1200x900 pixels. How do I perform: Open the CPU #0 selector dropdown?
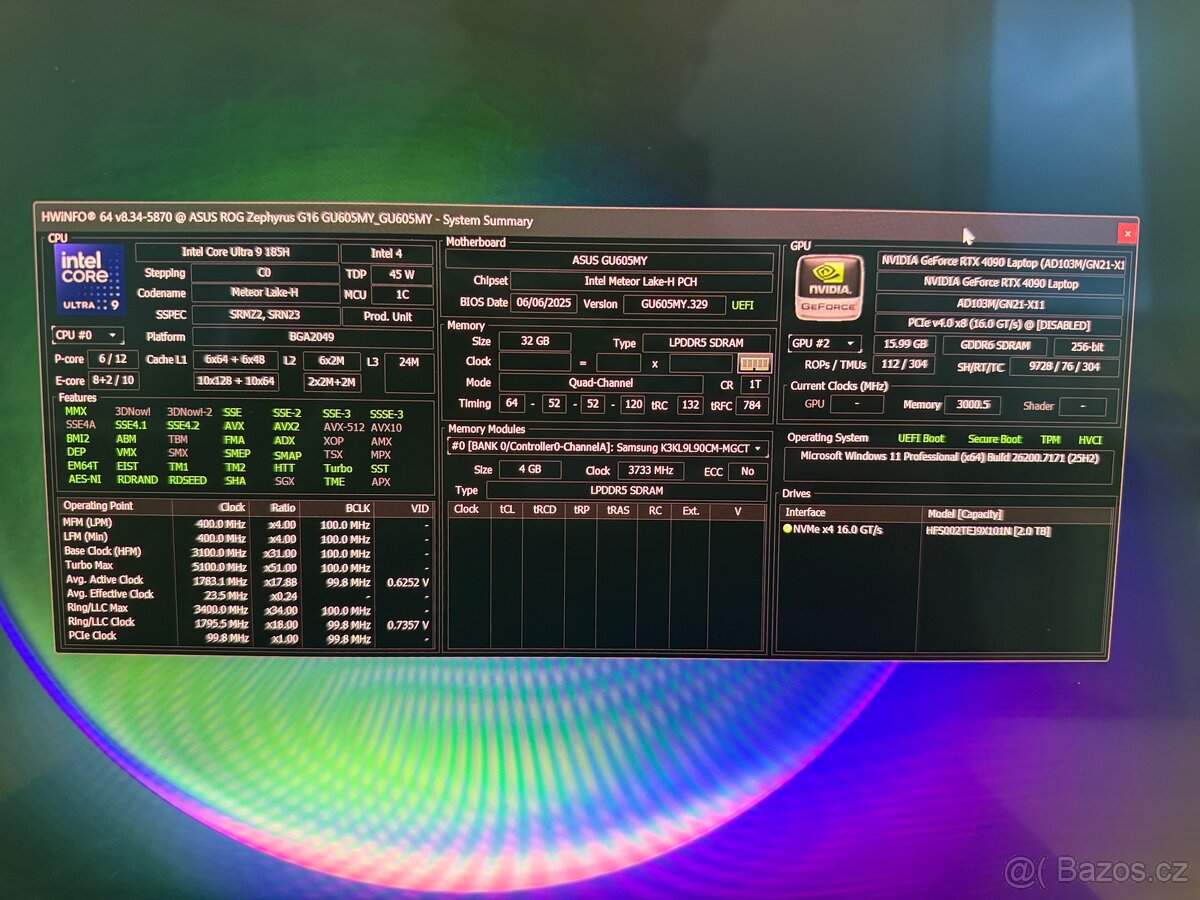(88, 336)
